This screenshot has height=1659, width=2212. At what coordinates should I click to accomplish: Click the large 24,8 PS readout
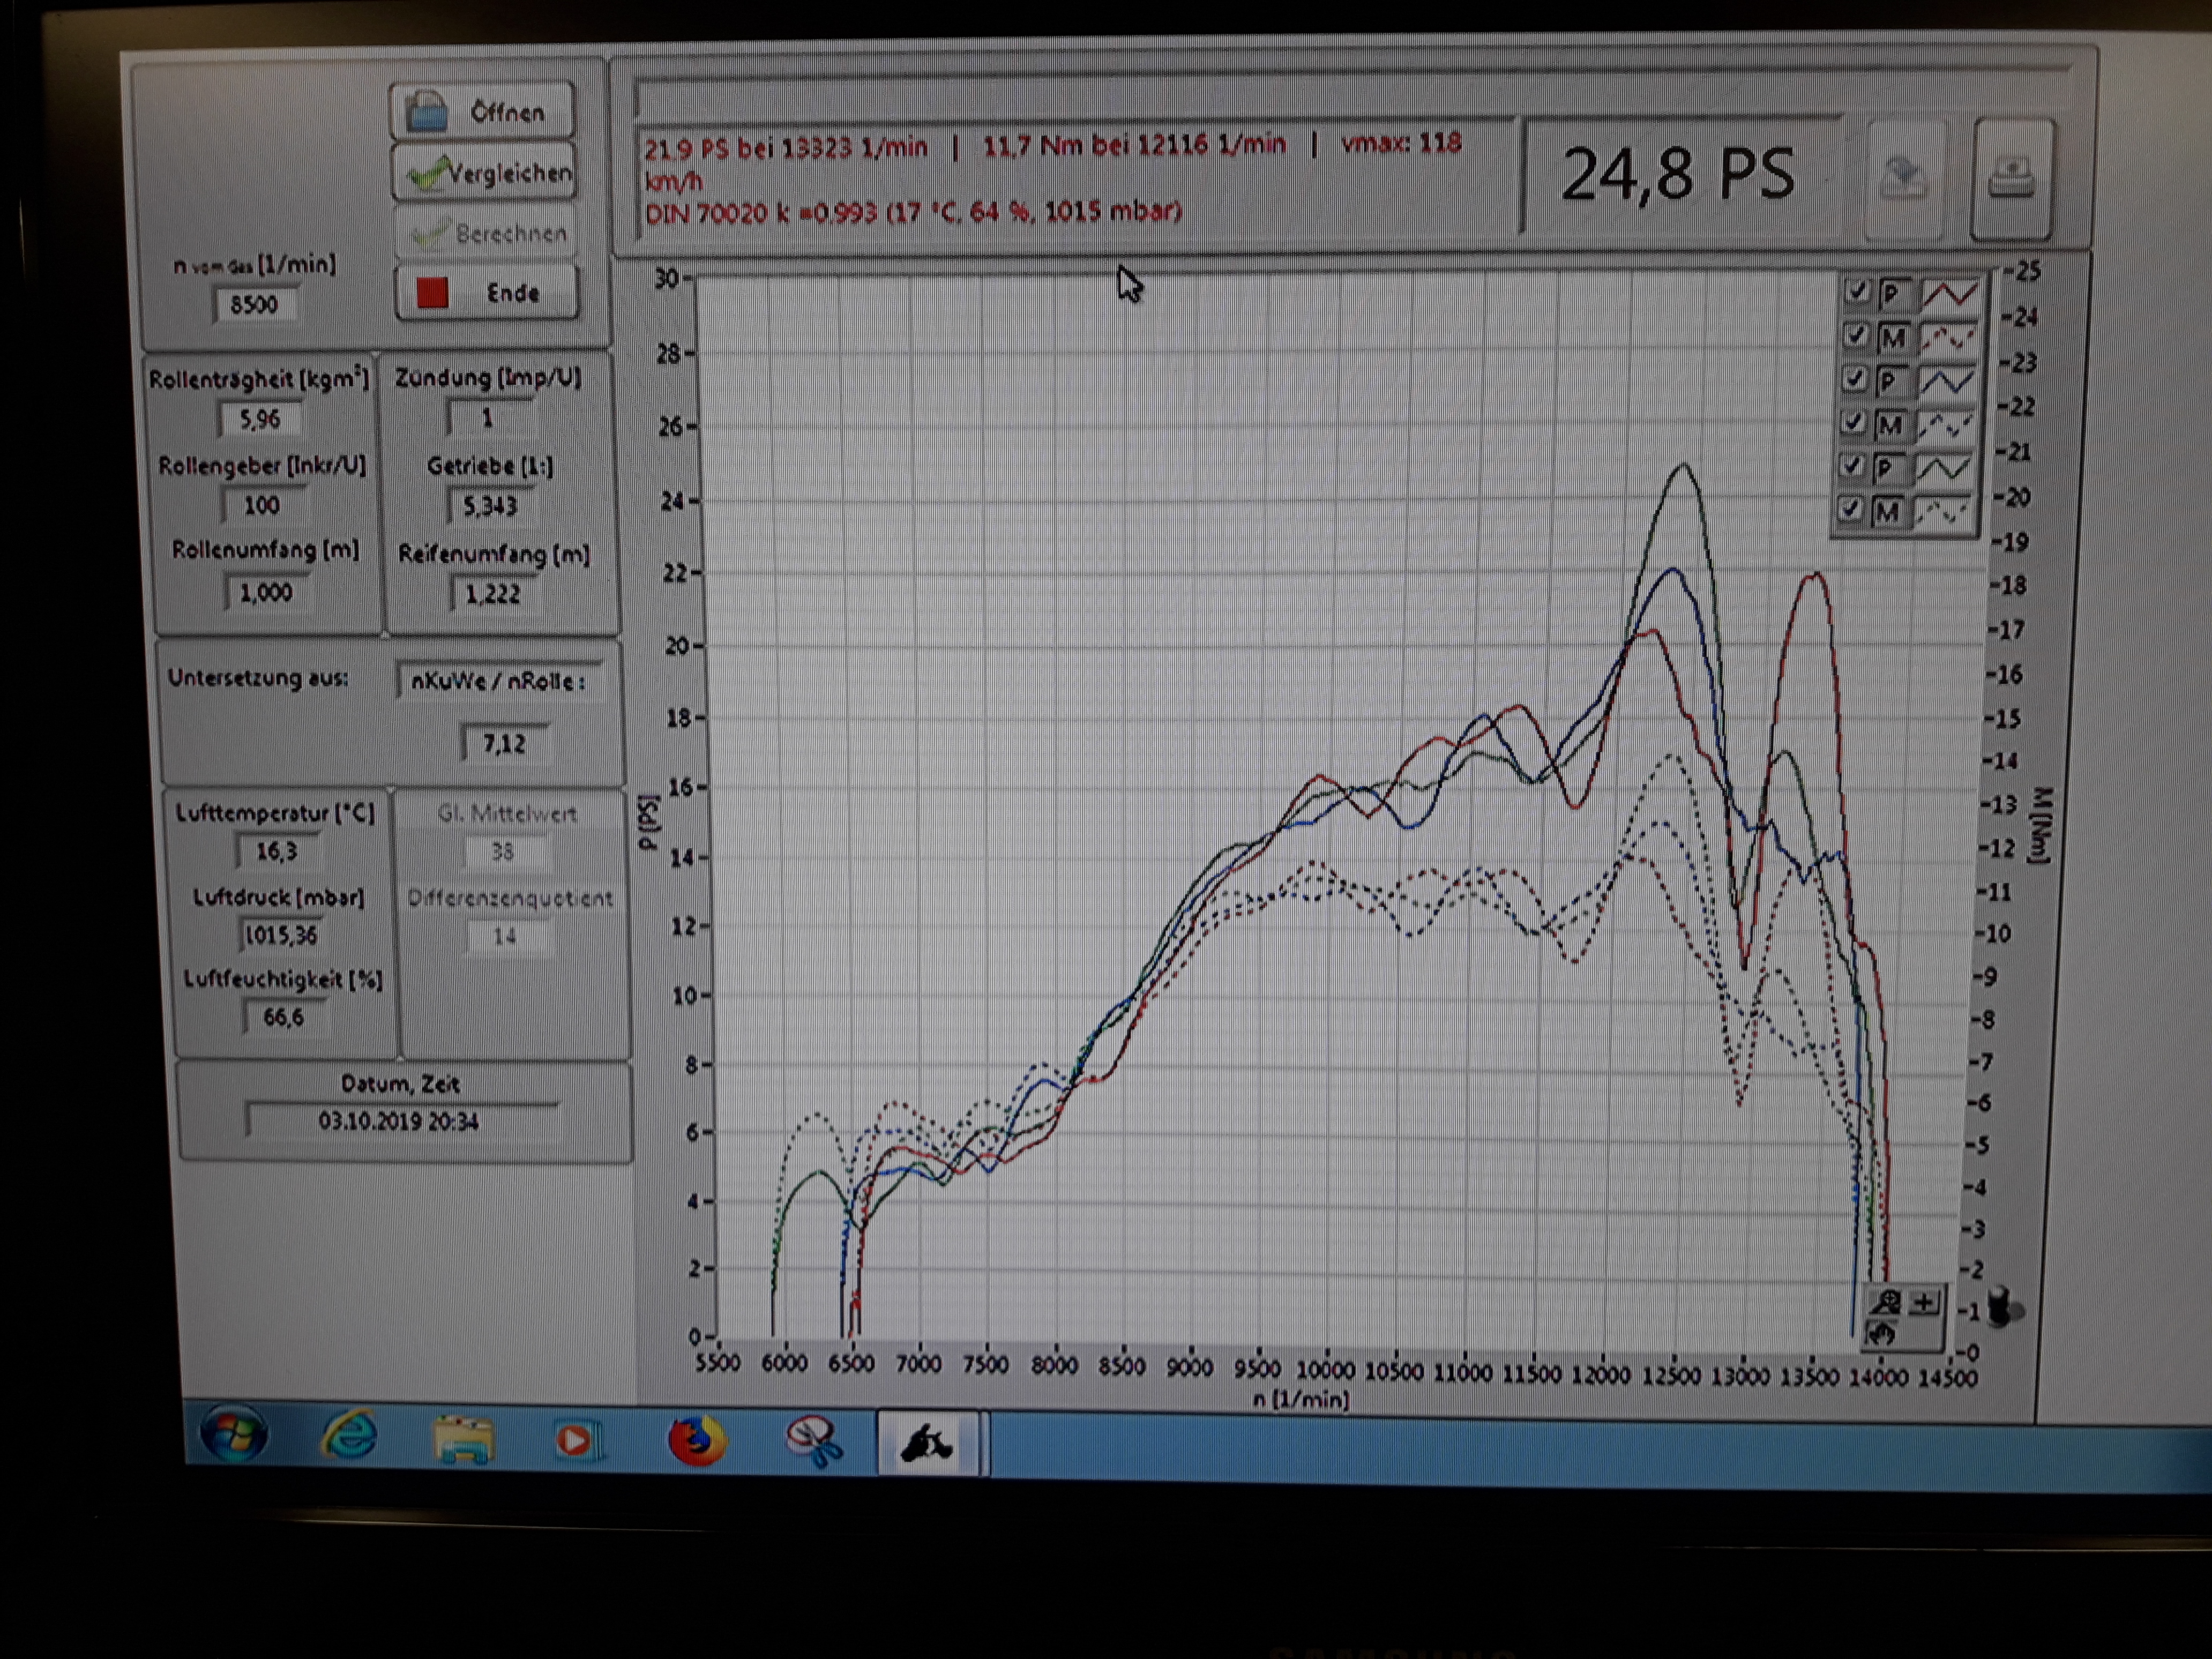[1681, 175]
